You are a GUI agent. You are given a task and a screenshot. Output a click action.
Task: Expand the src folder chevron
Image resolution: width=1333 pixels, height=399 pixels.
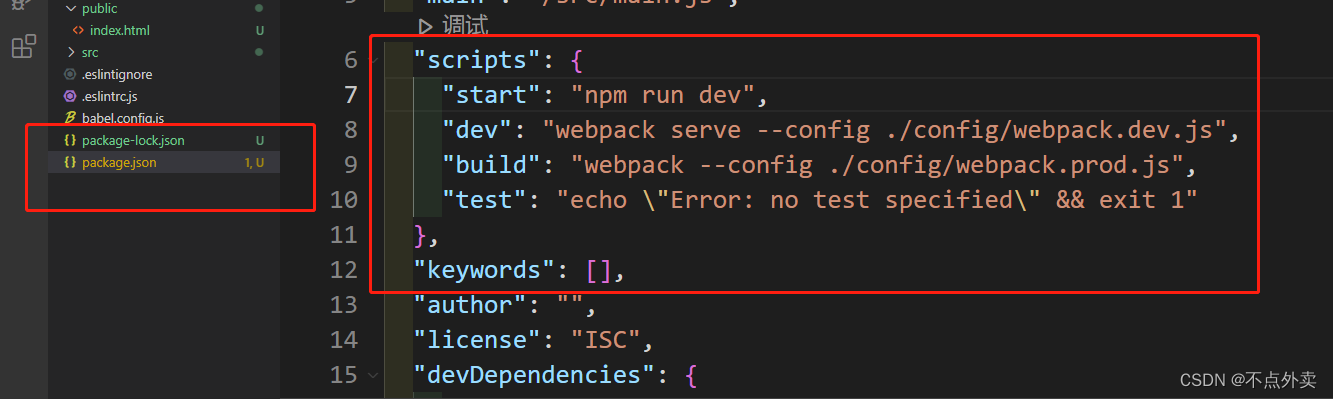(70, 52)
